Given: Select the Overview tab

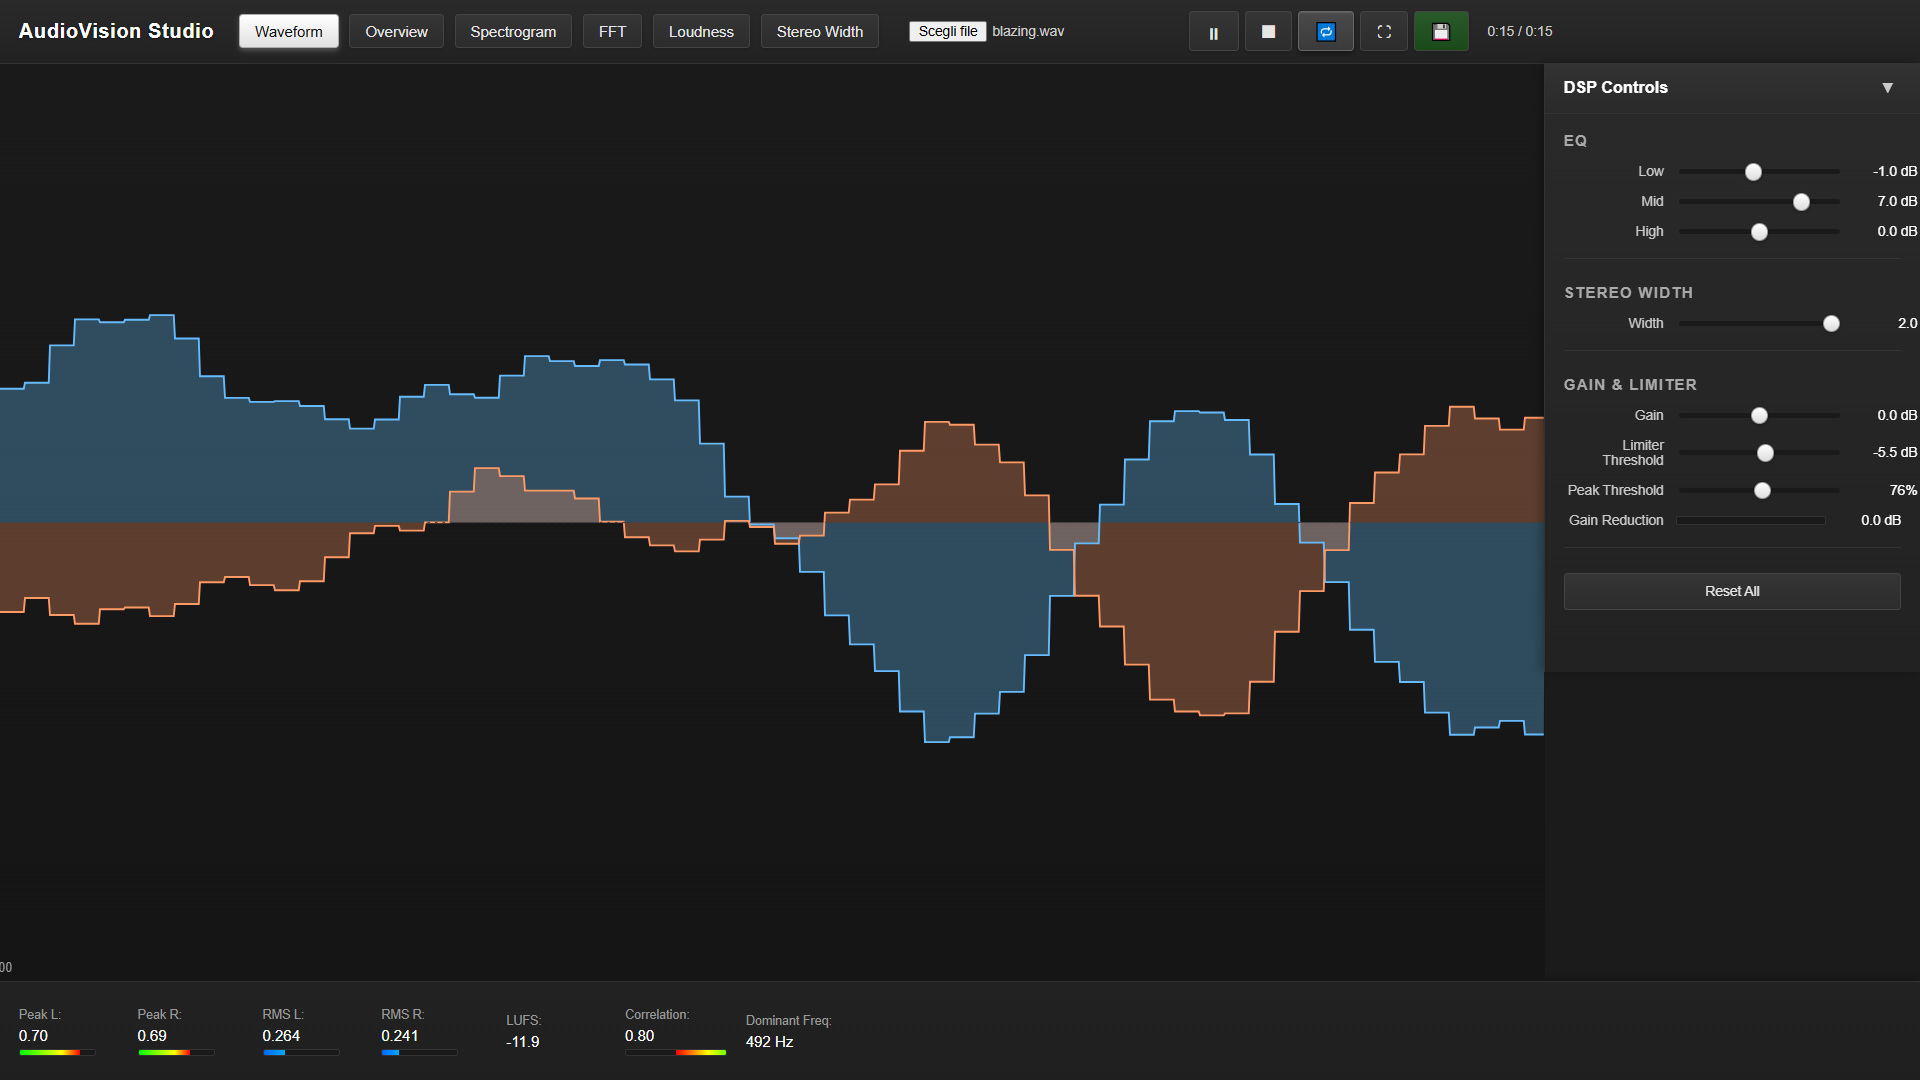Looking at the screenshot, I should point(396,32).
